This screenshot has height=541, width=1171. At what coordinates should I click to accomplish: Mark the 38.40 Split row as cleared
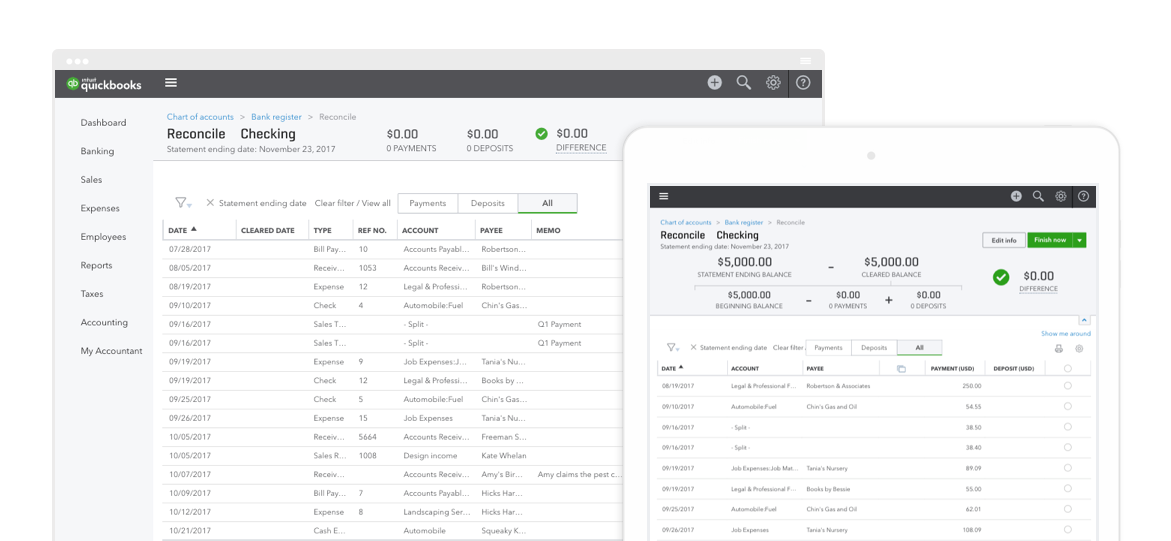coord(1067,448)
